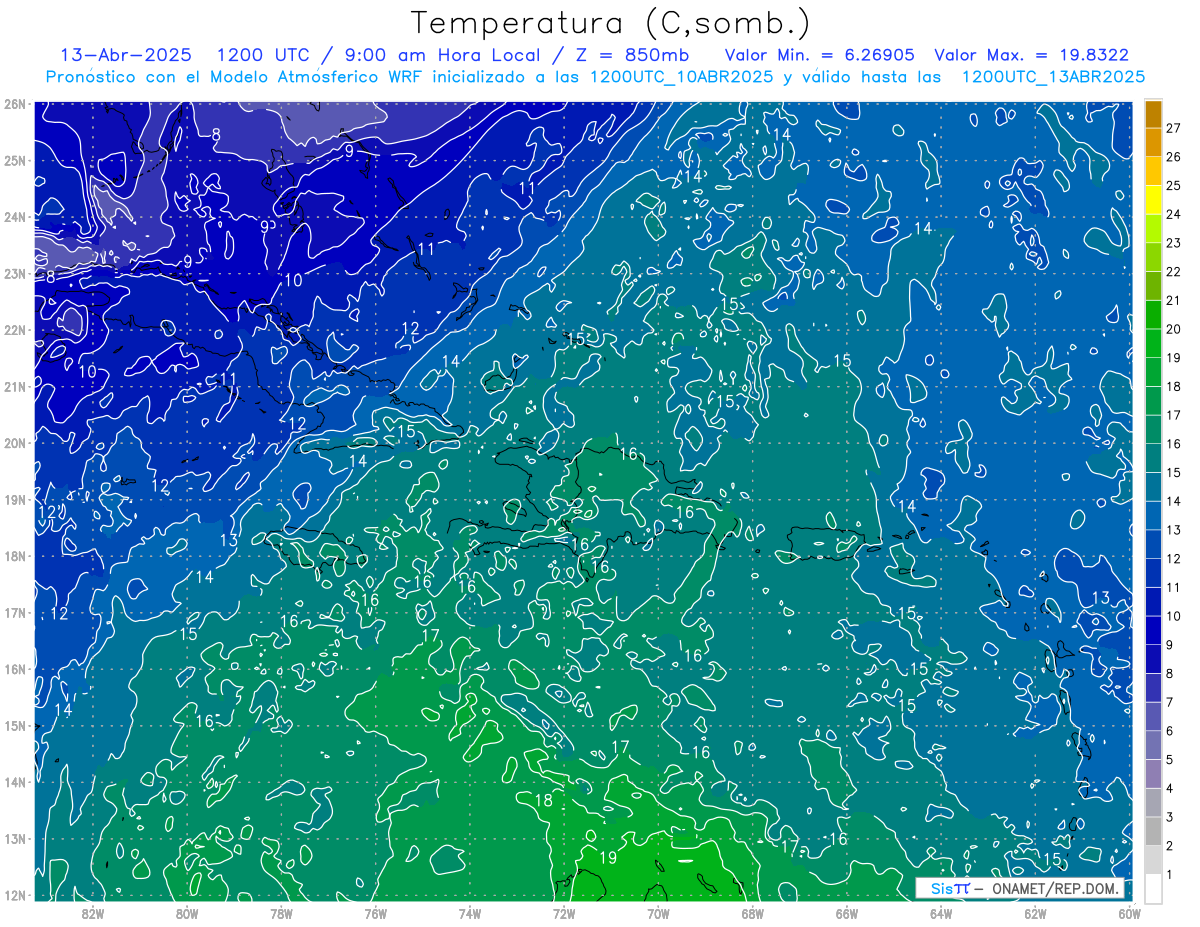
Task: Click the 15N latitude label
Action: tap(14, 725)
